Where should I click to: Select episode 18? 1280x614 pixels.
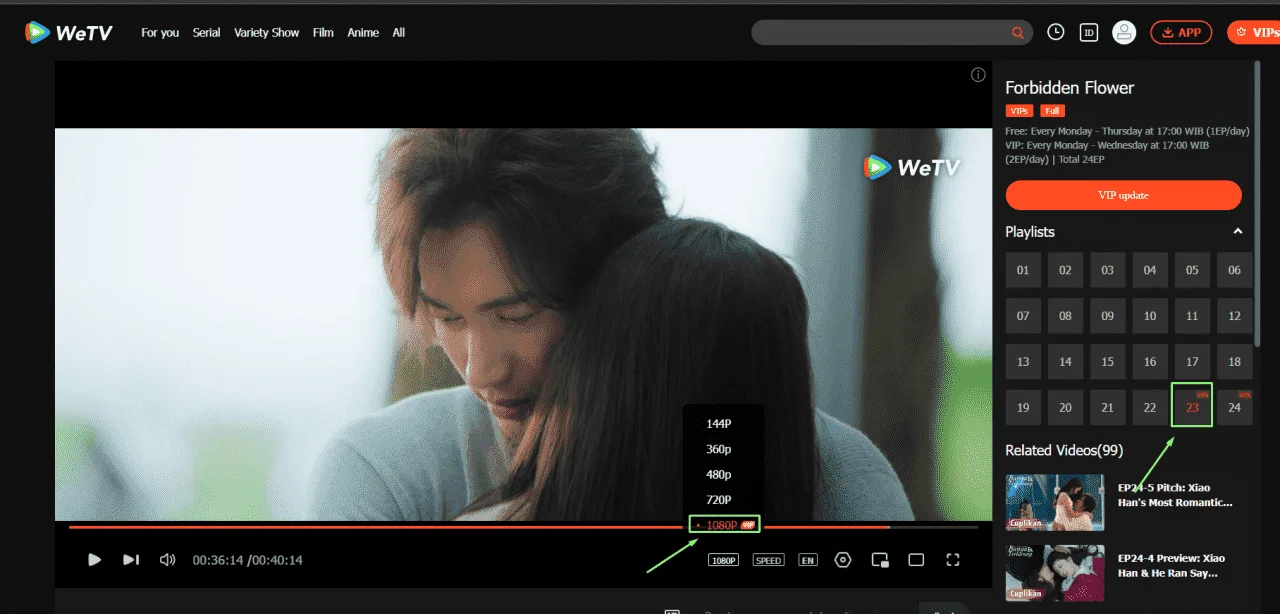(1234, 362)
